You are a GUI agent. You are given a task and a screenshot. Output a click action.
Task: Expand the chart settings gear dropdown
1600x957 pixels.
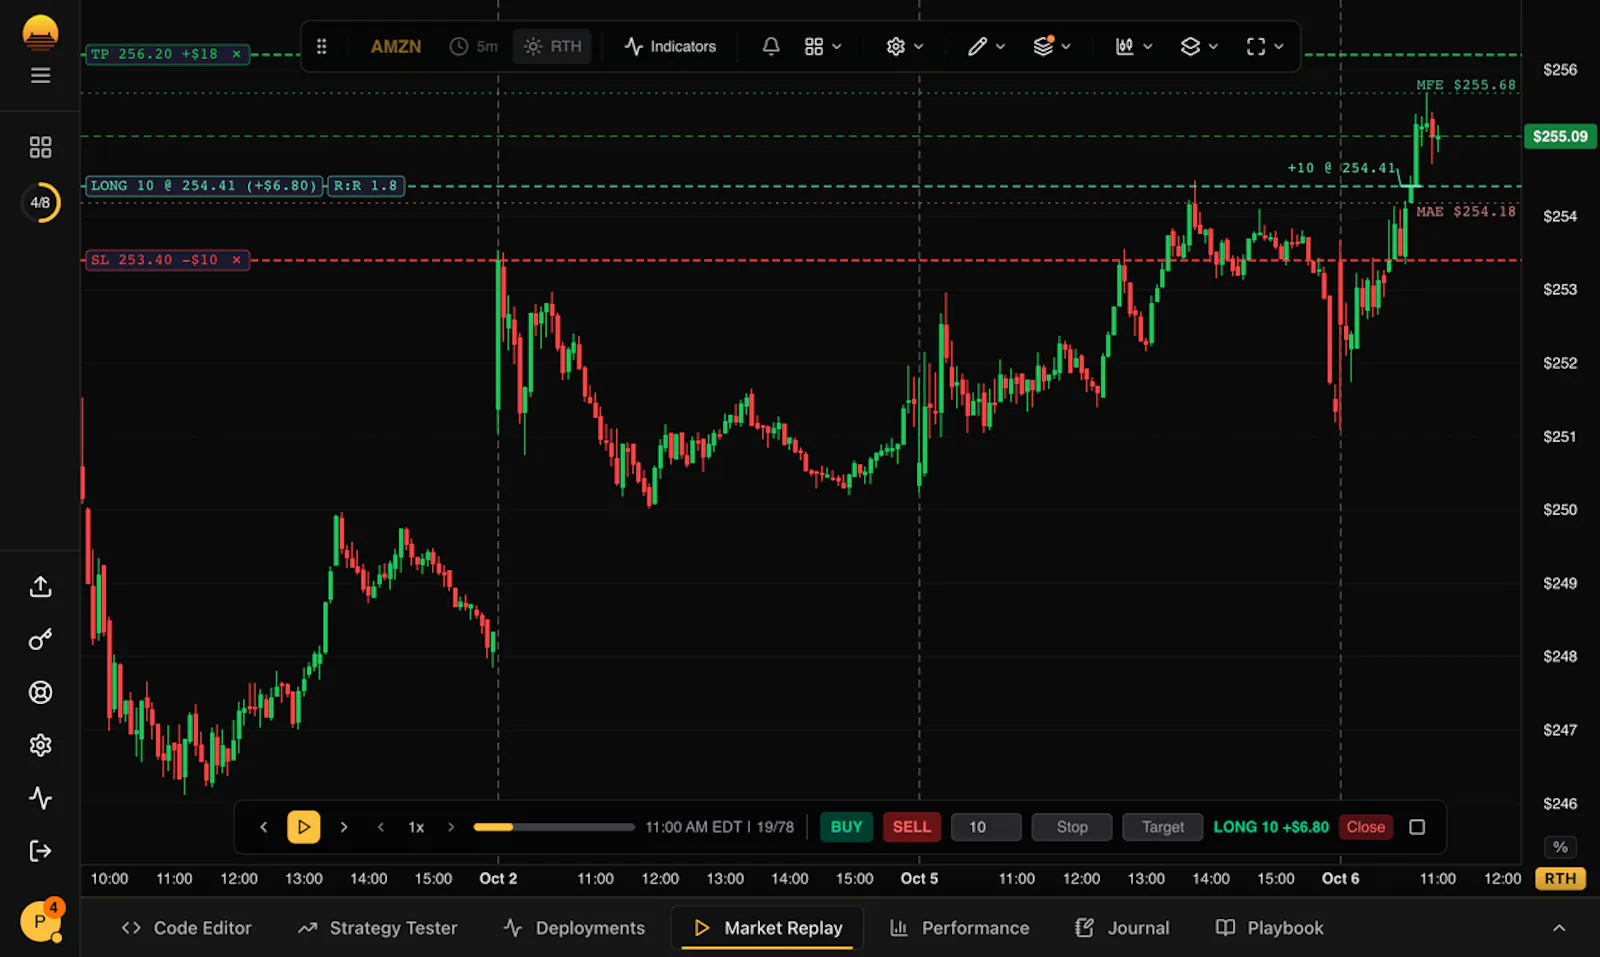(x=905, y=46)
